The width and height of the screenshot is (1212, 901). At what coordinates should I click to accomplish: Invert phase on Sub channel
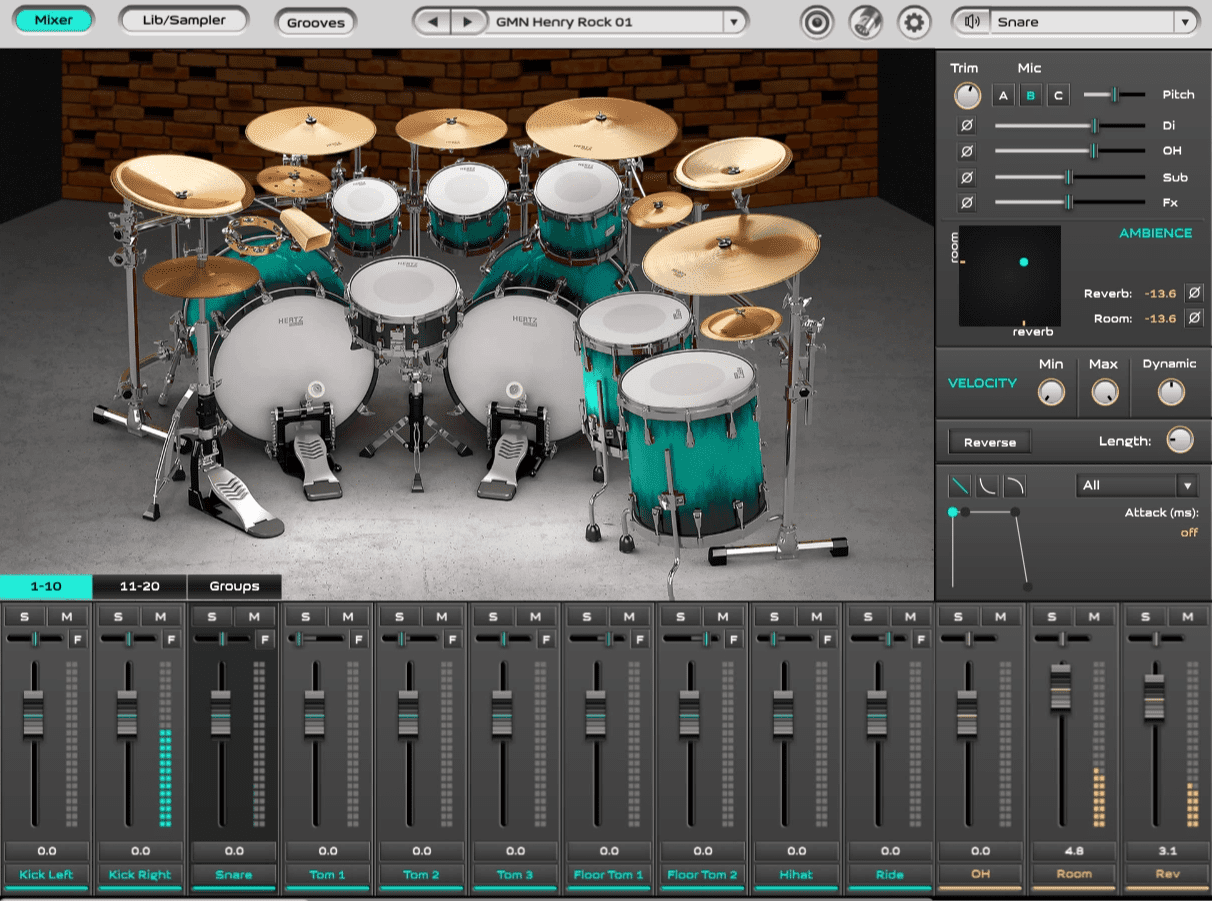(967, 177)
